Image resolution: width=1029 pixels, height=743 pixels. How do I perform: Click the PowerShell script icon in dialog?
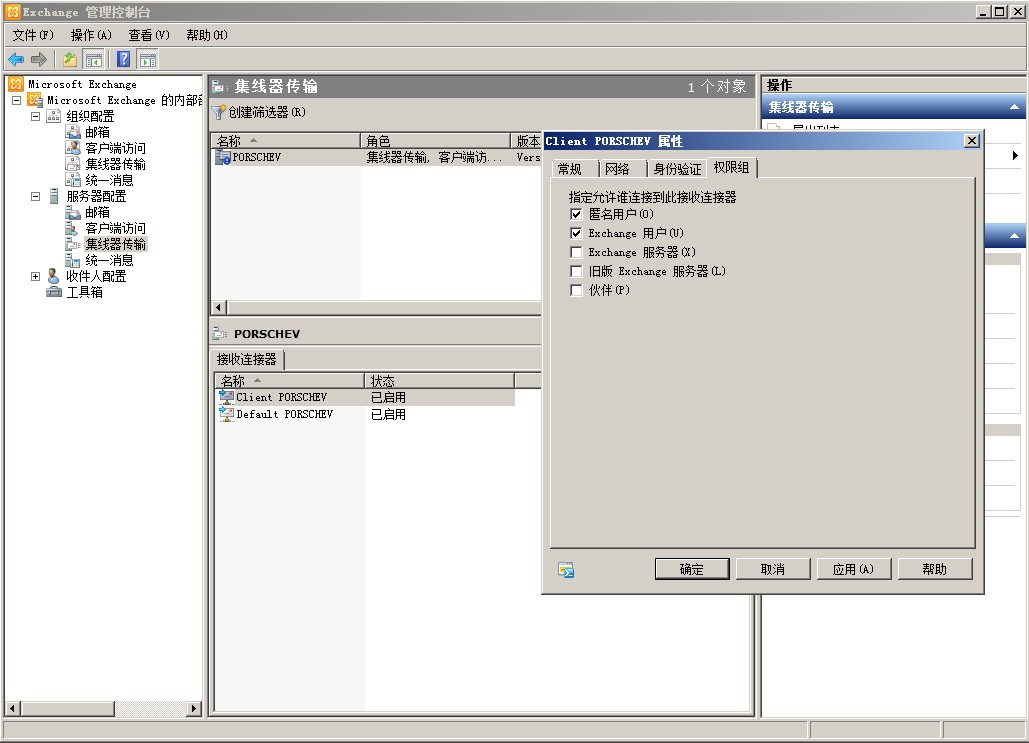566,570
